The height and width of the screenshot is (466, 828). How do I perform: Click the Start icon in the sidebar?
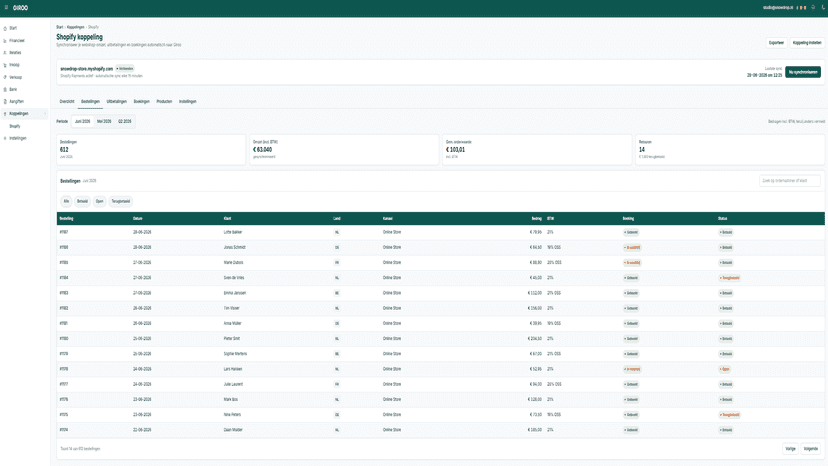(x=5, y=29)
